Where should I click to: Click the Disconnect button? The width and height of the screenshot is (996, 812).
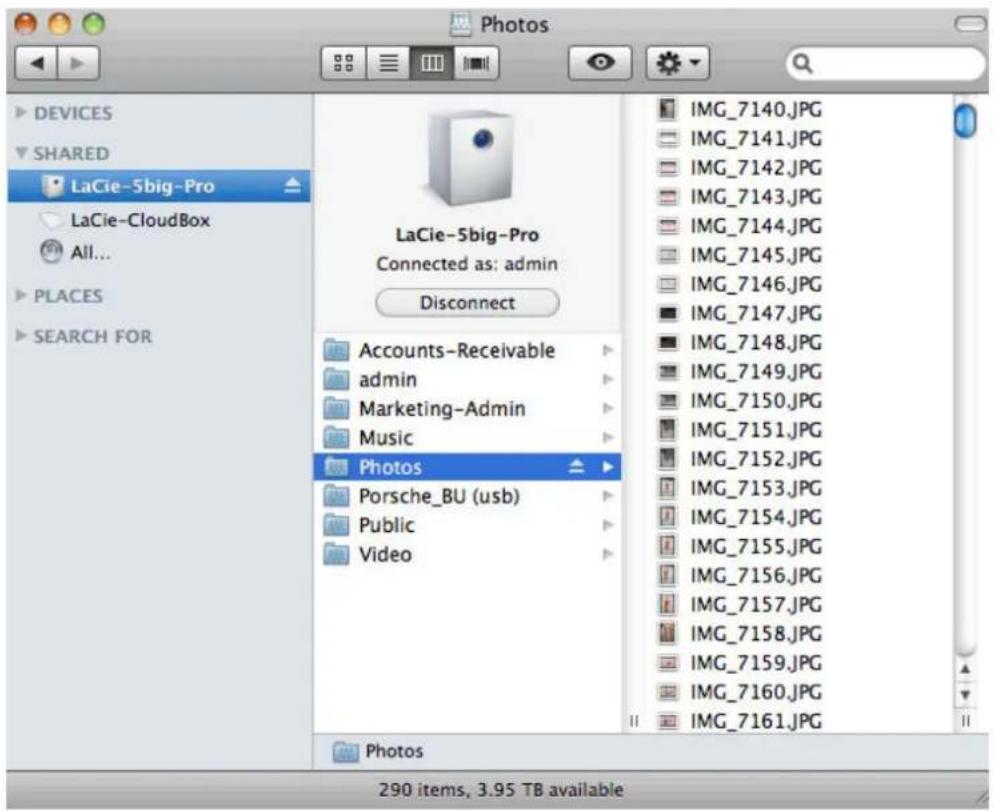pyautogui.click(x=468, y=302)
